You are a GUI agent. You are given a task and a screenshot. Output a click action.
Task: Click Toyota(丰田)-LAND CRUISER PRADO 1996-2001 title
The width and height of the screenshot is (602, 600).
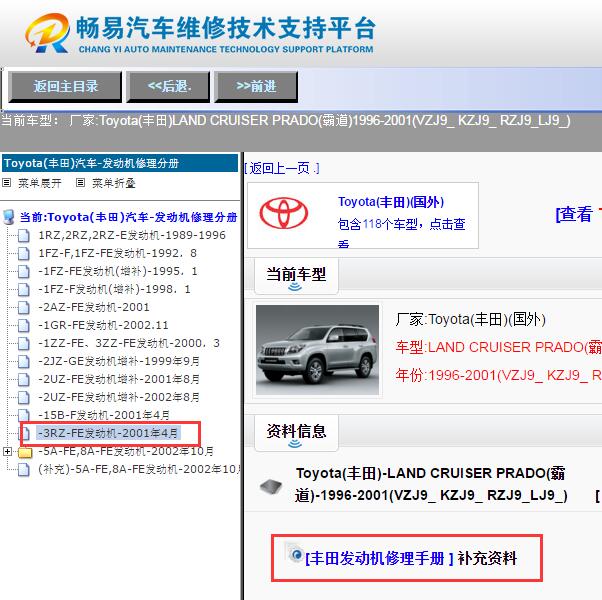coord(431,484)
